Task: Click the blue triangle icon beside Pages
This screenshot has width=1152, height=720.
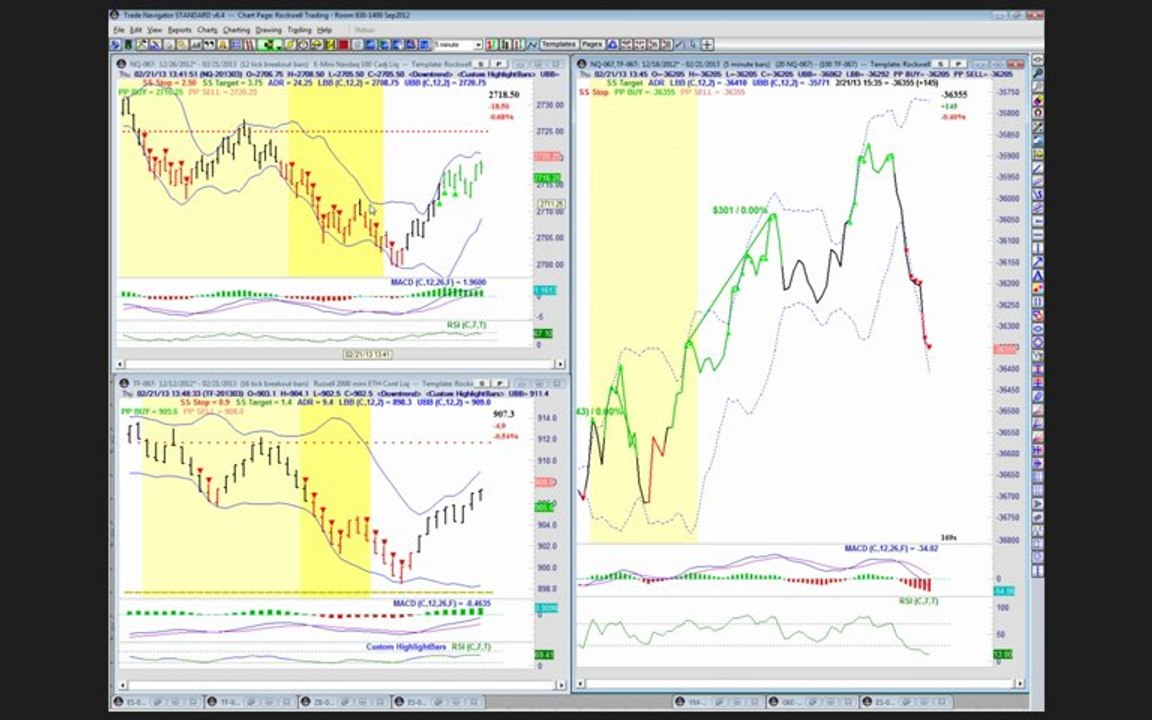Action: pyautogui.click(x=613, y=45)
